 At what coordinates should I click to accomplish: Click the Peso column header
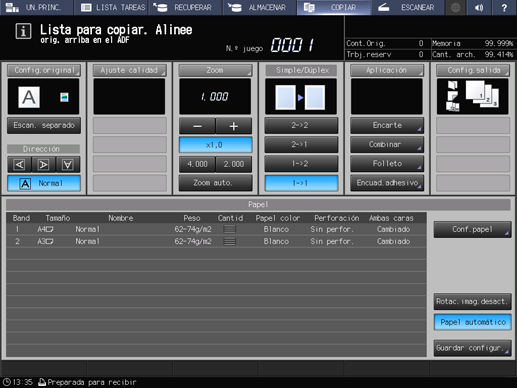192,218
